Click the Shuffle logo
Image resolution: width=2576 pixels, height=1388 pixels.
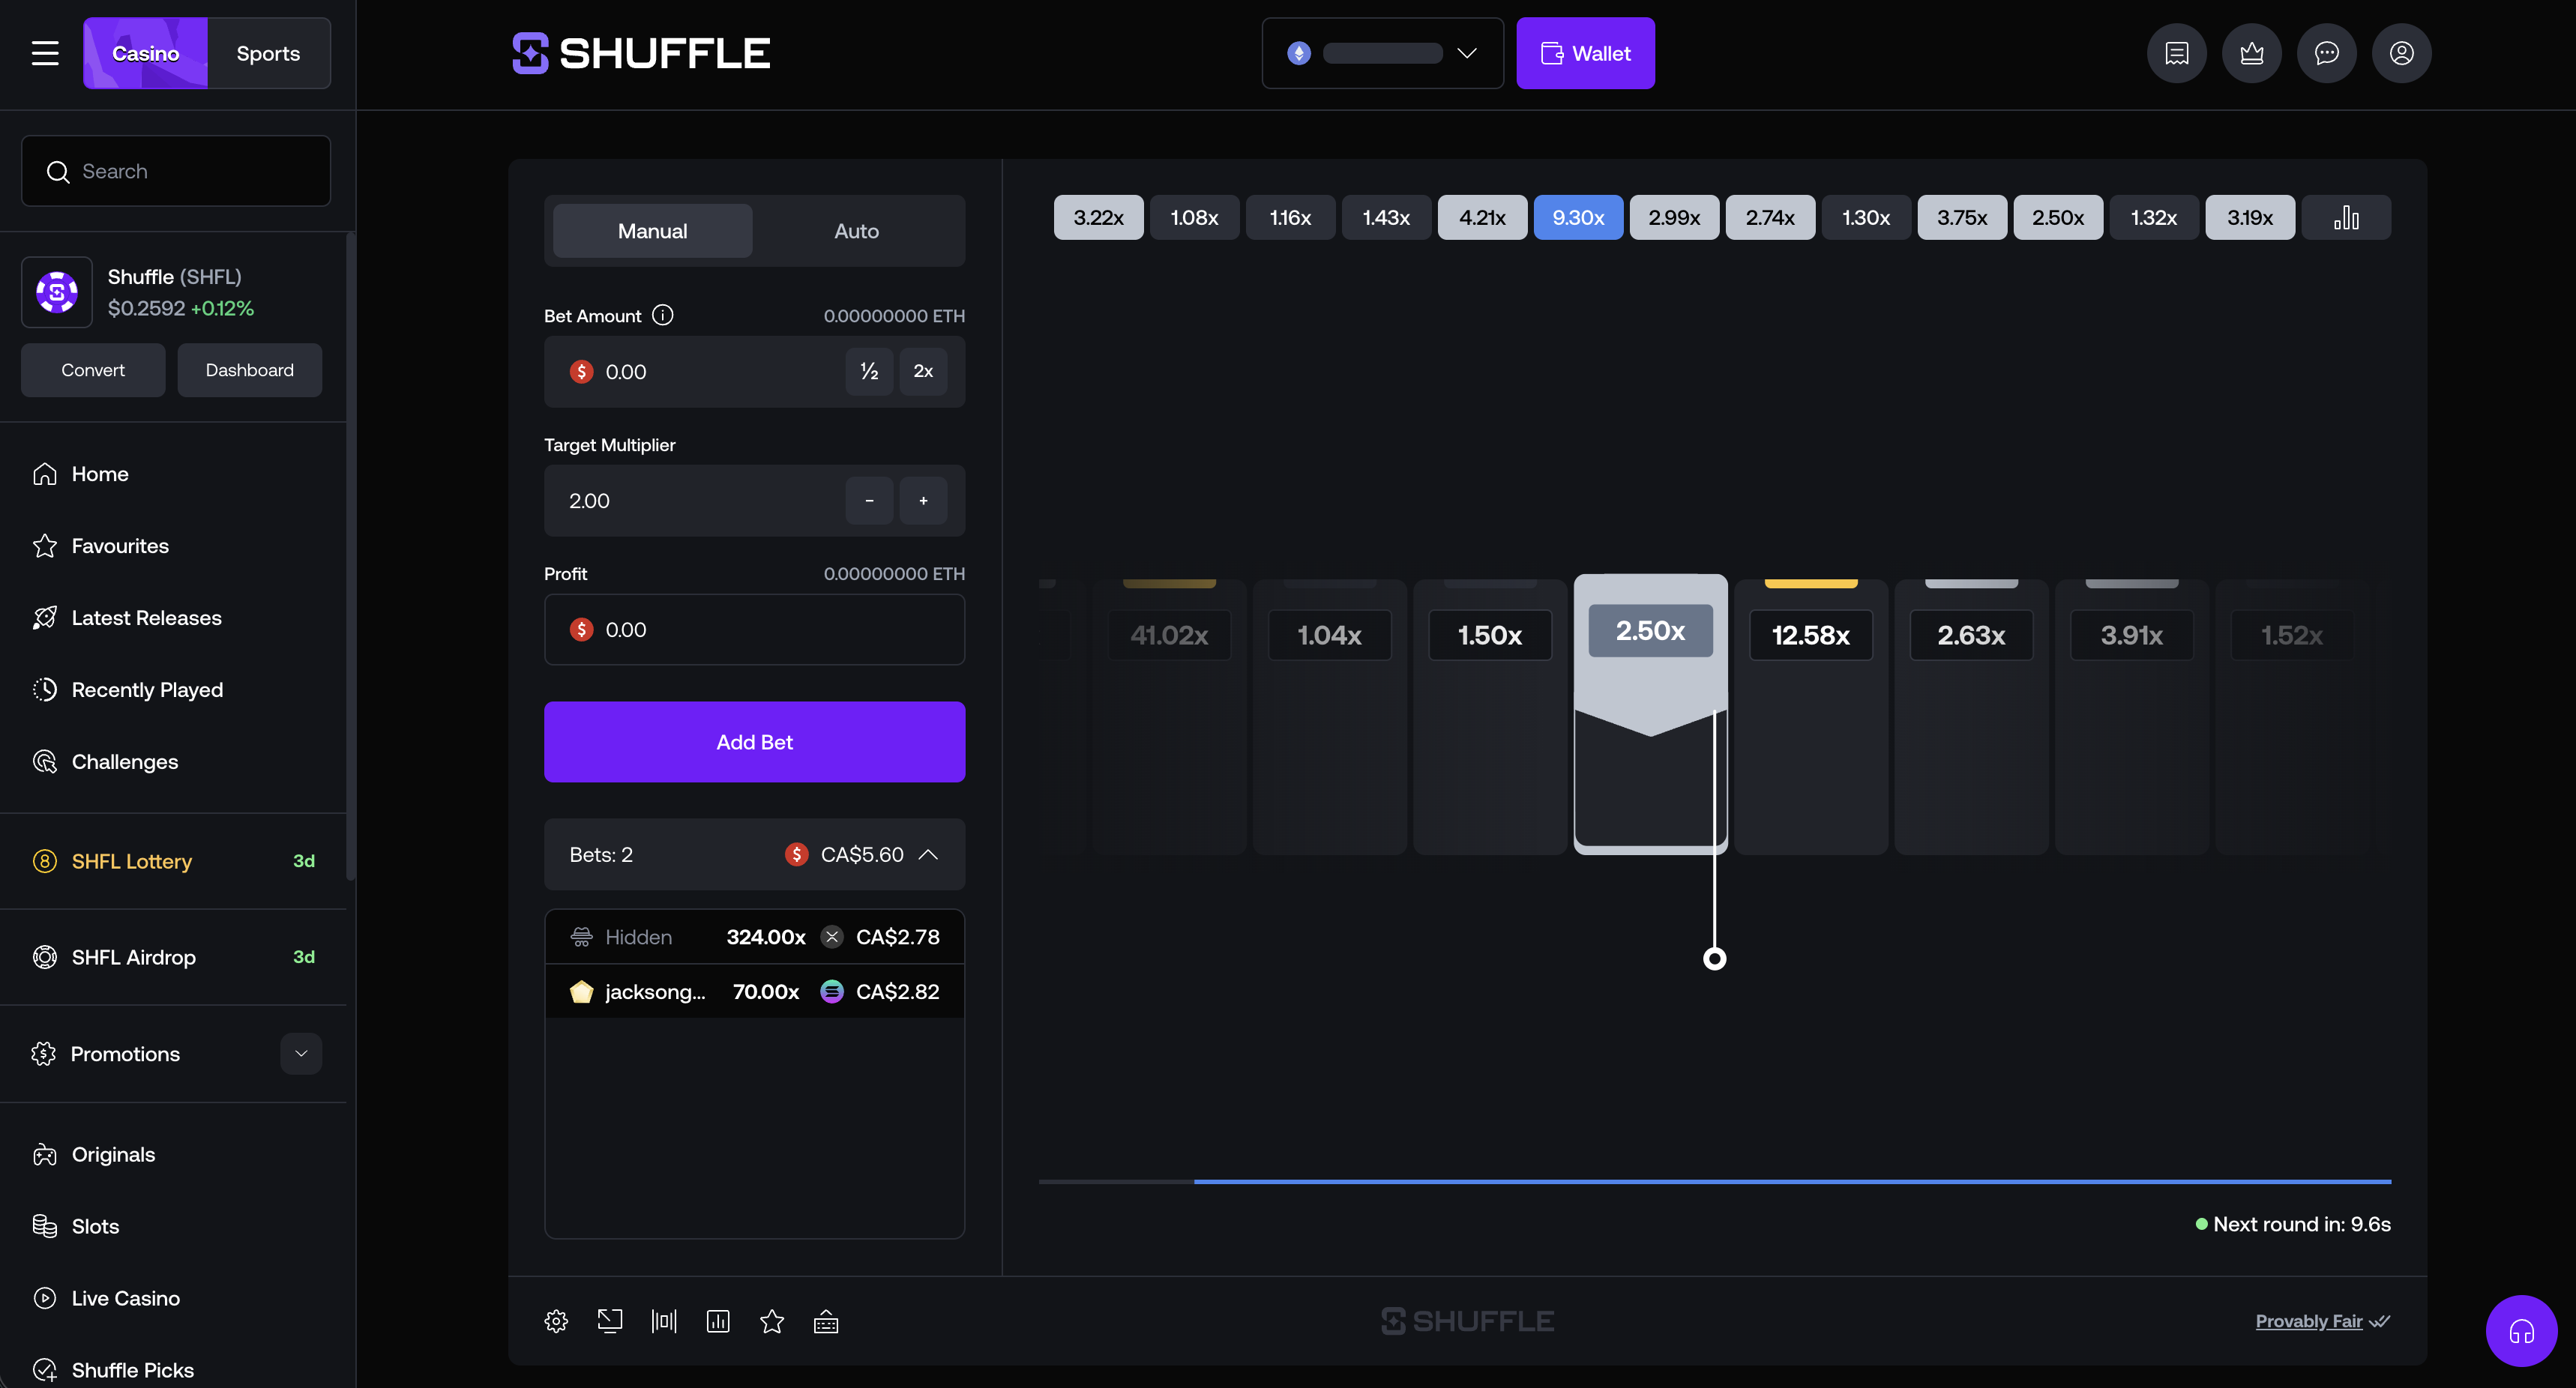tap(641, 53)
